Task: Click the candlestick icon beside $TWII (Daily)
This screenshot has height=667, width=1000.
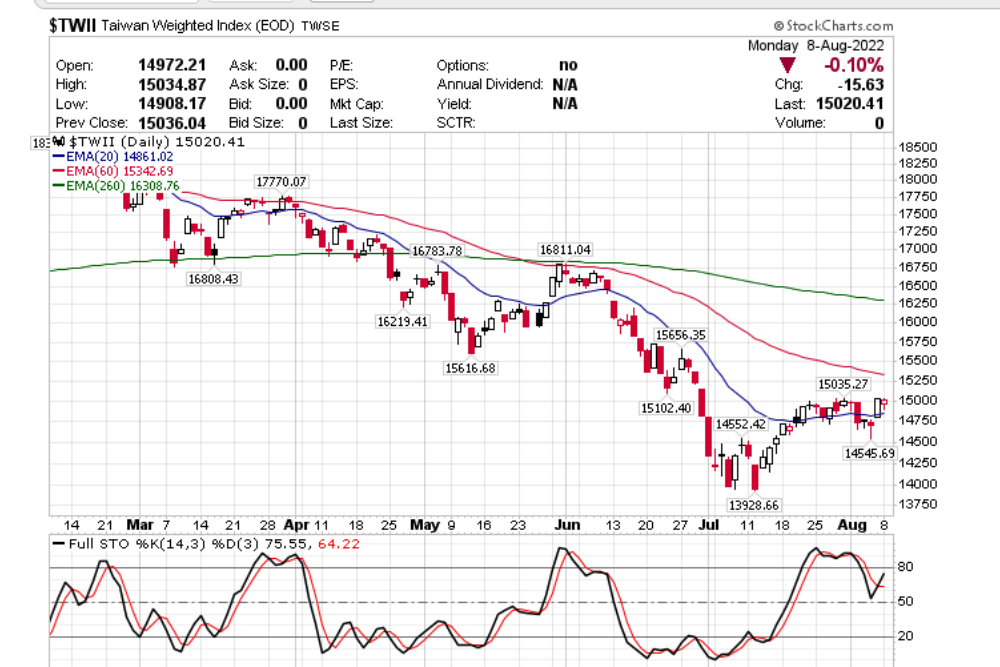Action: click(x=59, y=142)
